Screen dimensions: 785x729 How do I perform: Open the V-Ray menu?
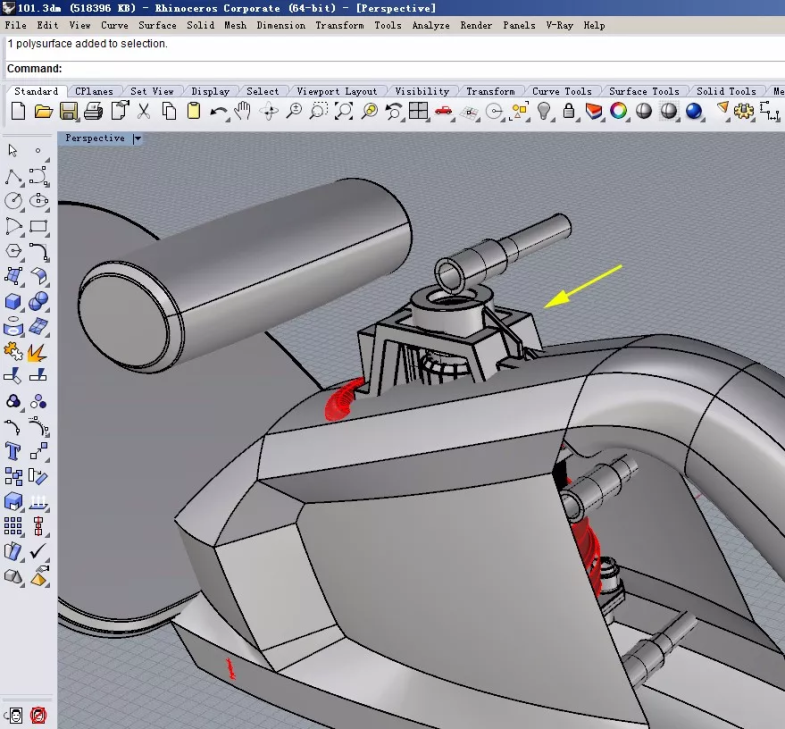point(559,25)
